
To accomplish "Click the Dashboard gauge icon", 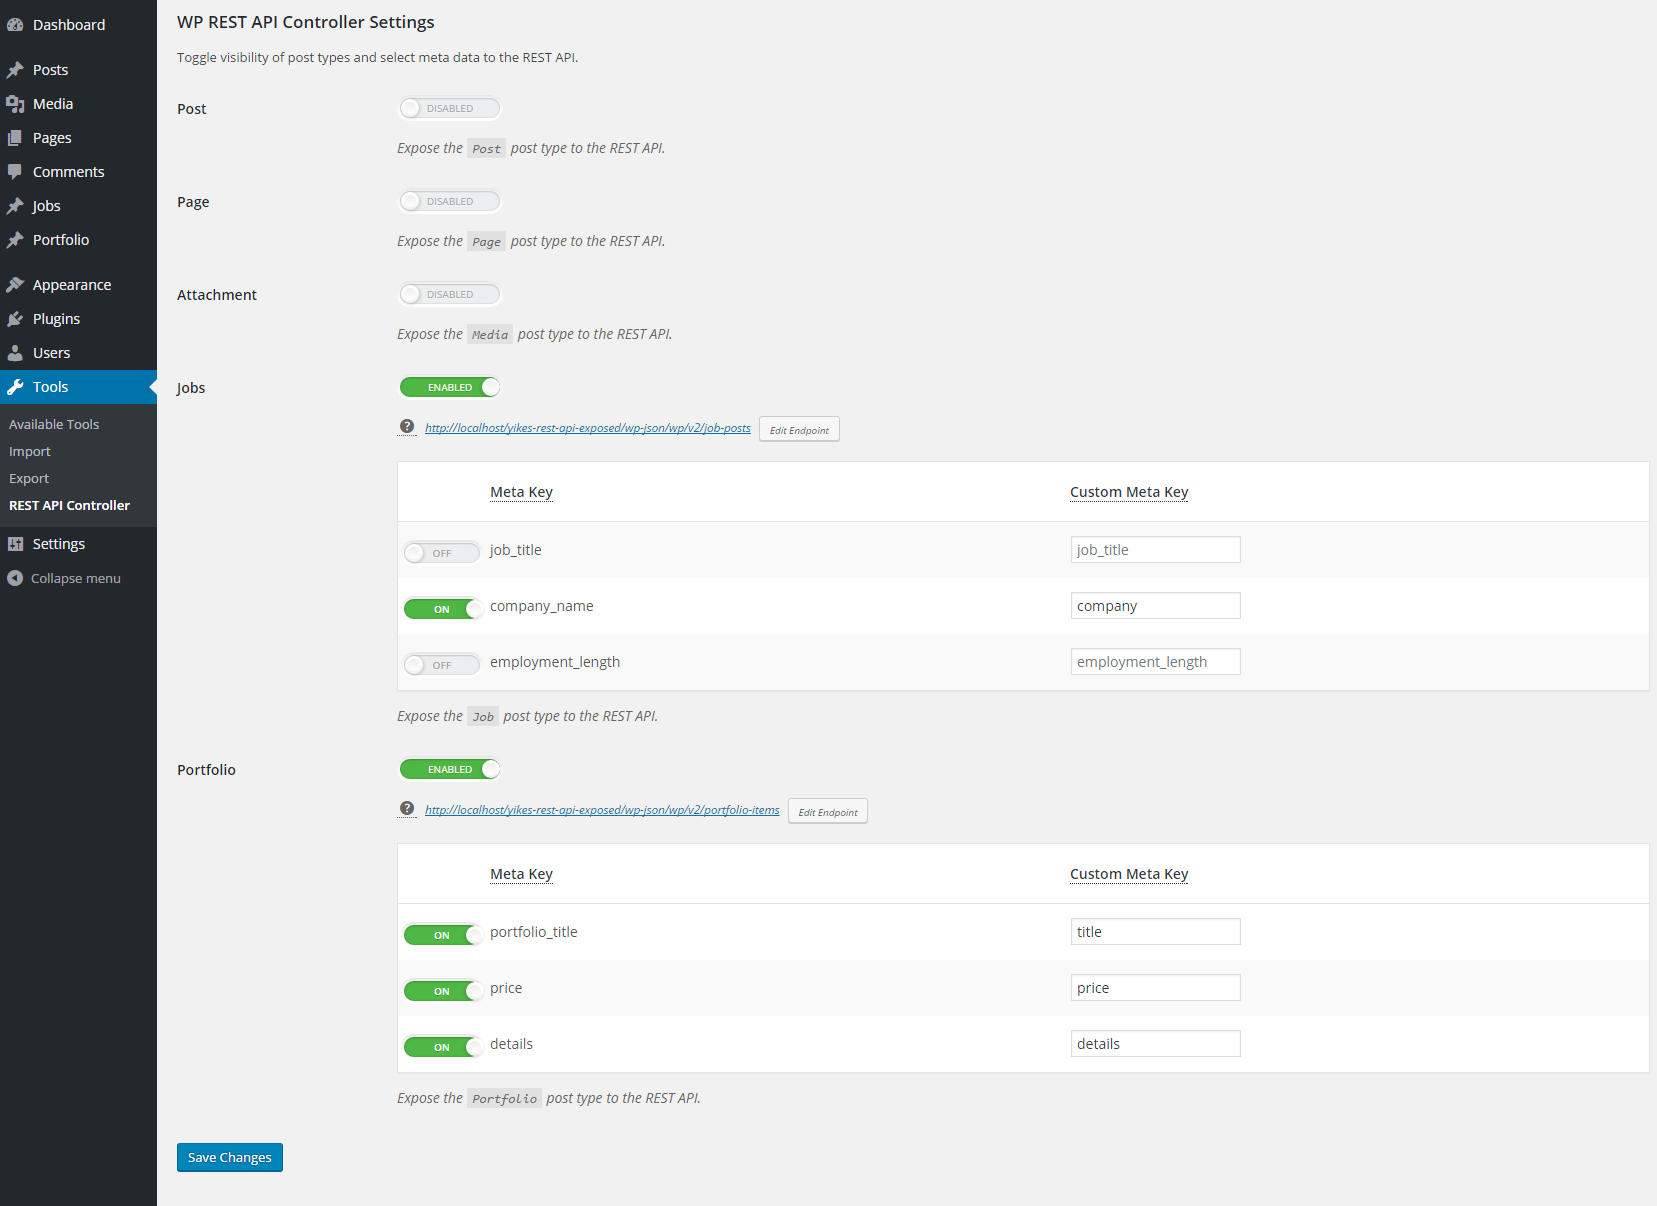I will pyautogui.click(x=15, y=25).
